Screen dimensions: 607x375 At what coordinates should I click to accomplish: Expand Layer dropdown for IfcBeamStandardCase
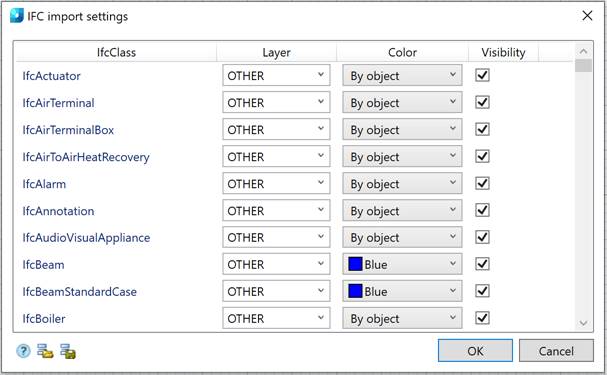click(x=276, y=291)
